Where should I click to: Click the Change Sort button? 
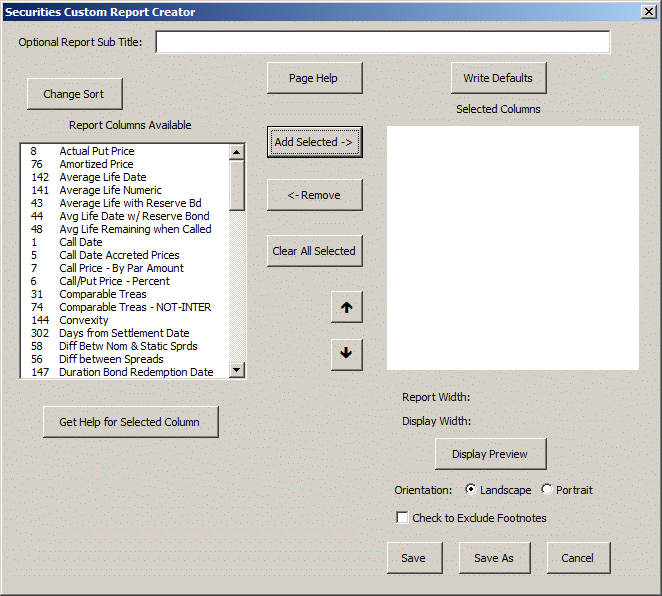pos(74,94)
